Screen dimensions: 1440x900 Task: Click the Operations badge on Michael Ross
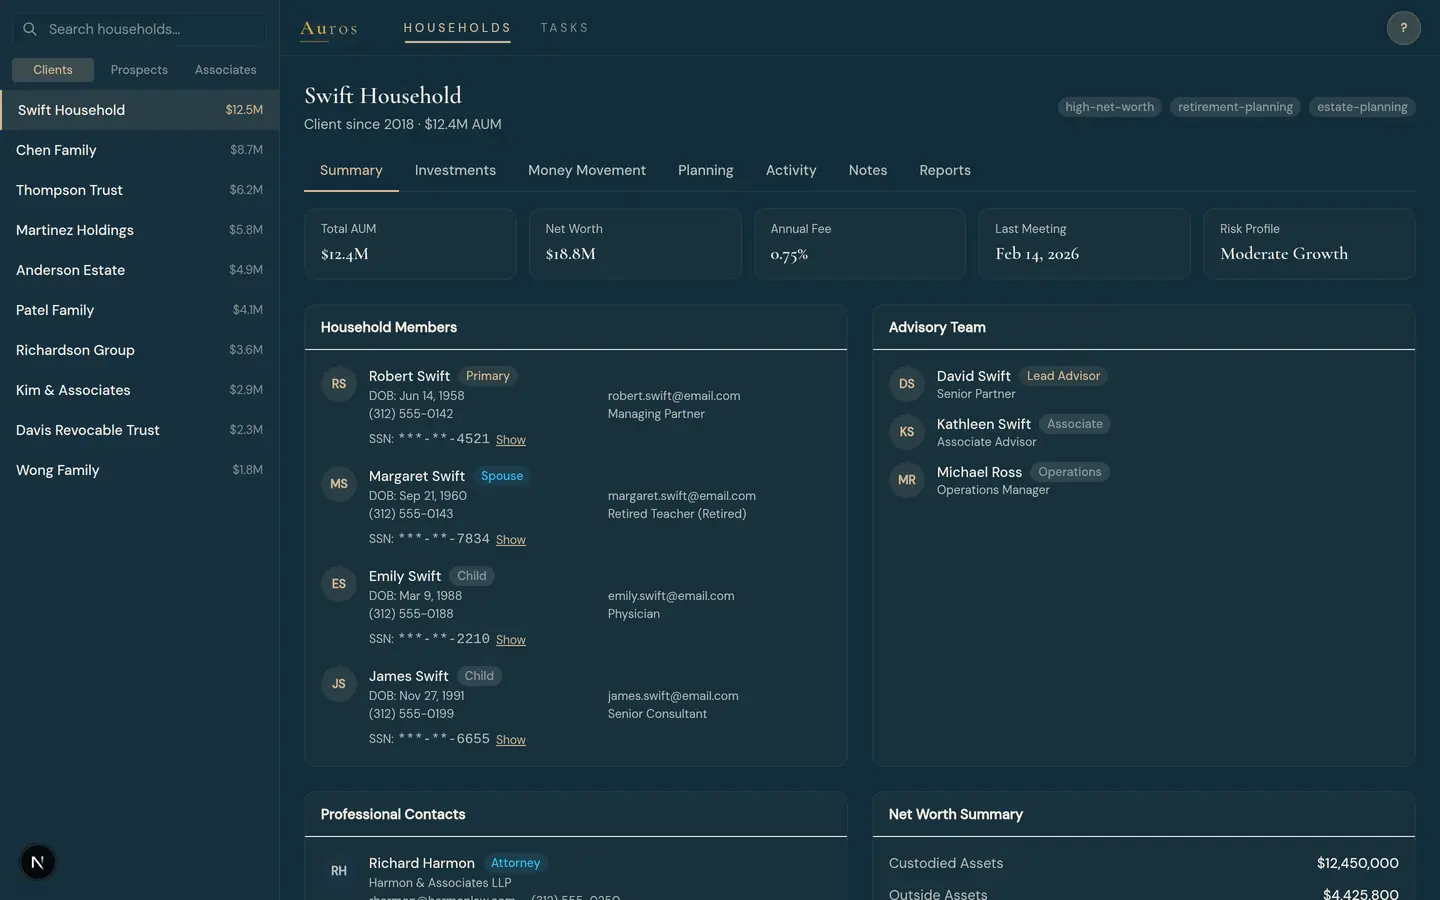pyautogui.click(x=1070, y=472)
